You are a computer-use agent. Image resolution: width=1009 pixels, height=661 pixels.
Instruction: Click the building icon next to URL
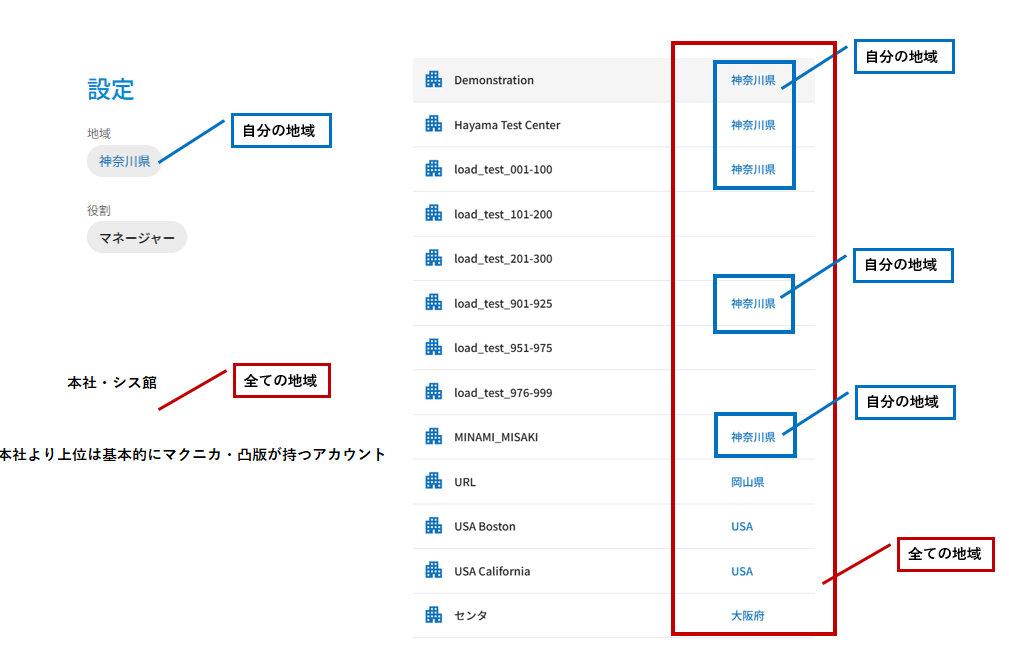433,481
